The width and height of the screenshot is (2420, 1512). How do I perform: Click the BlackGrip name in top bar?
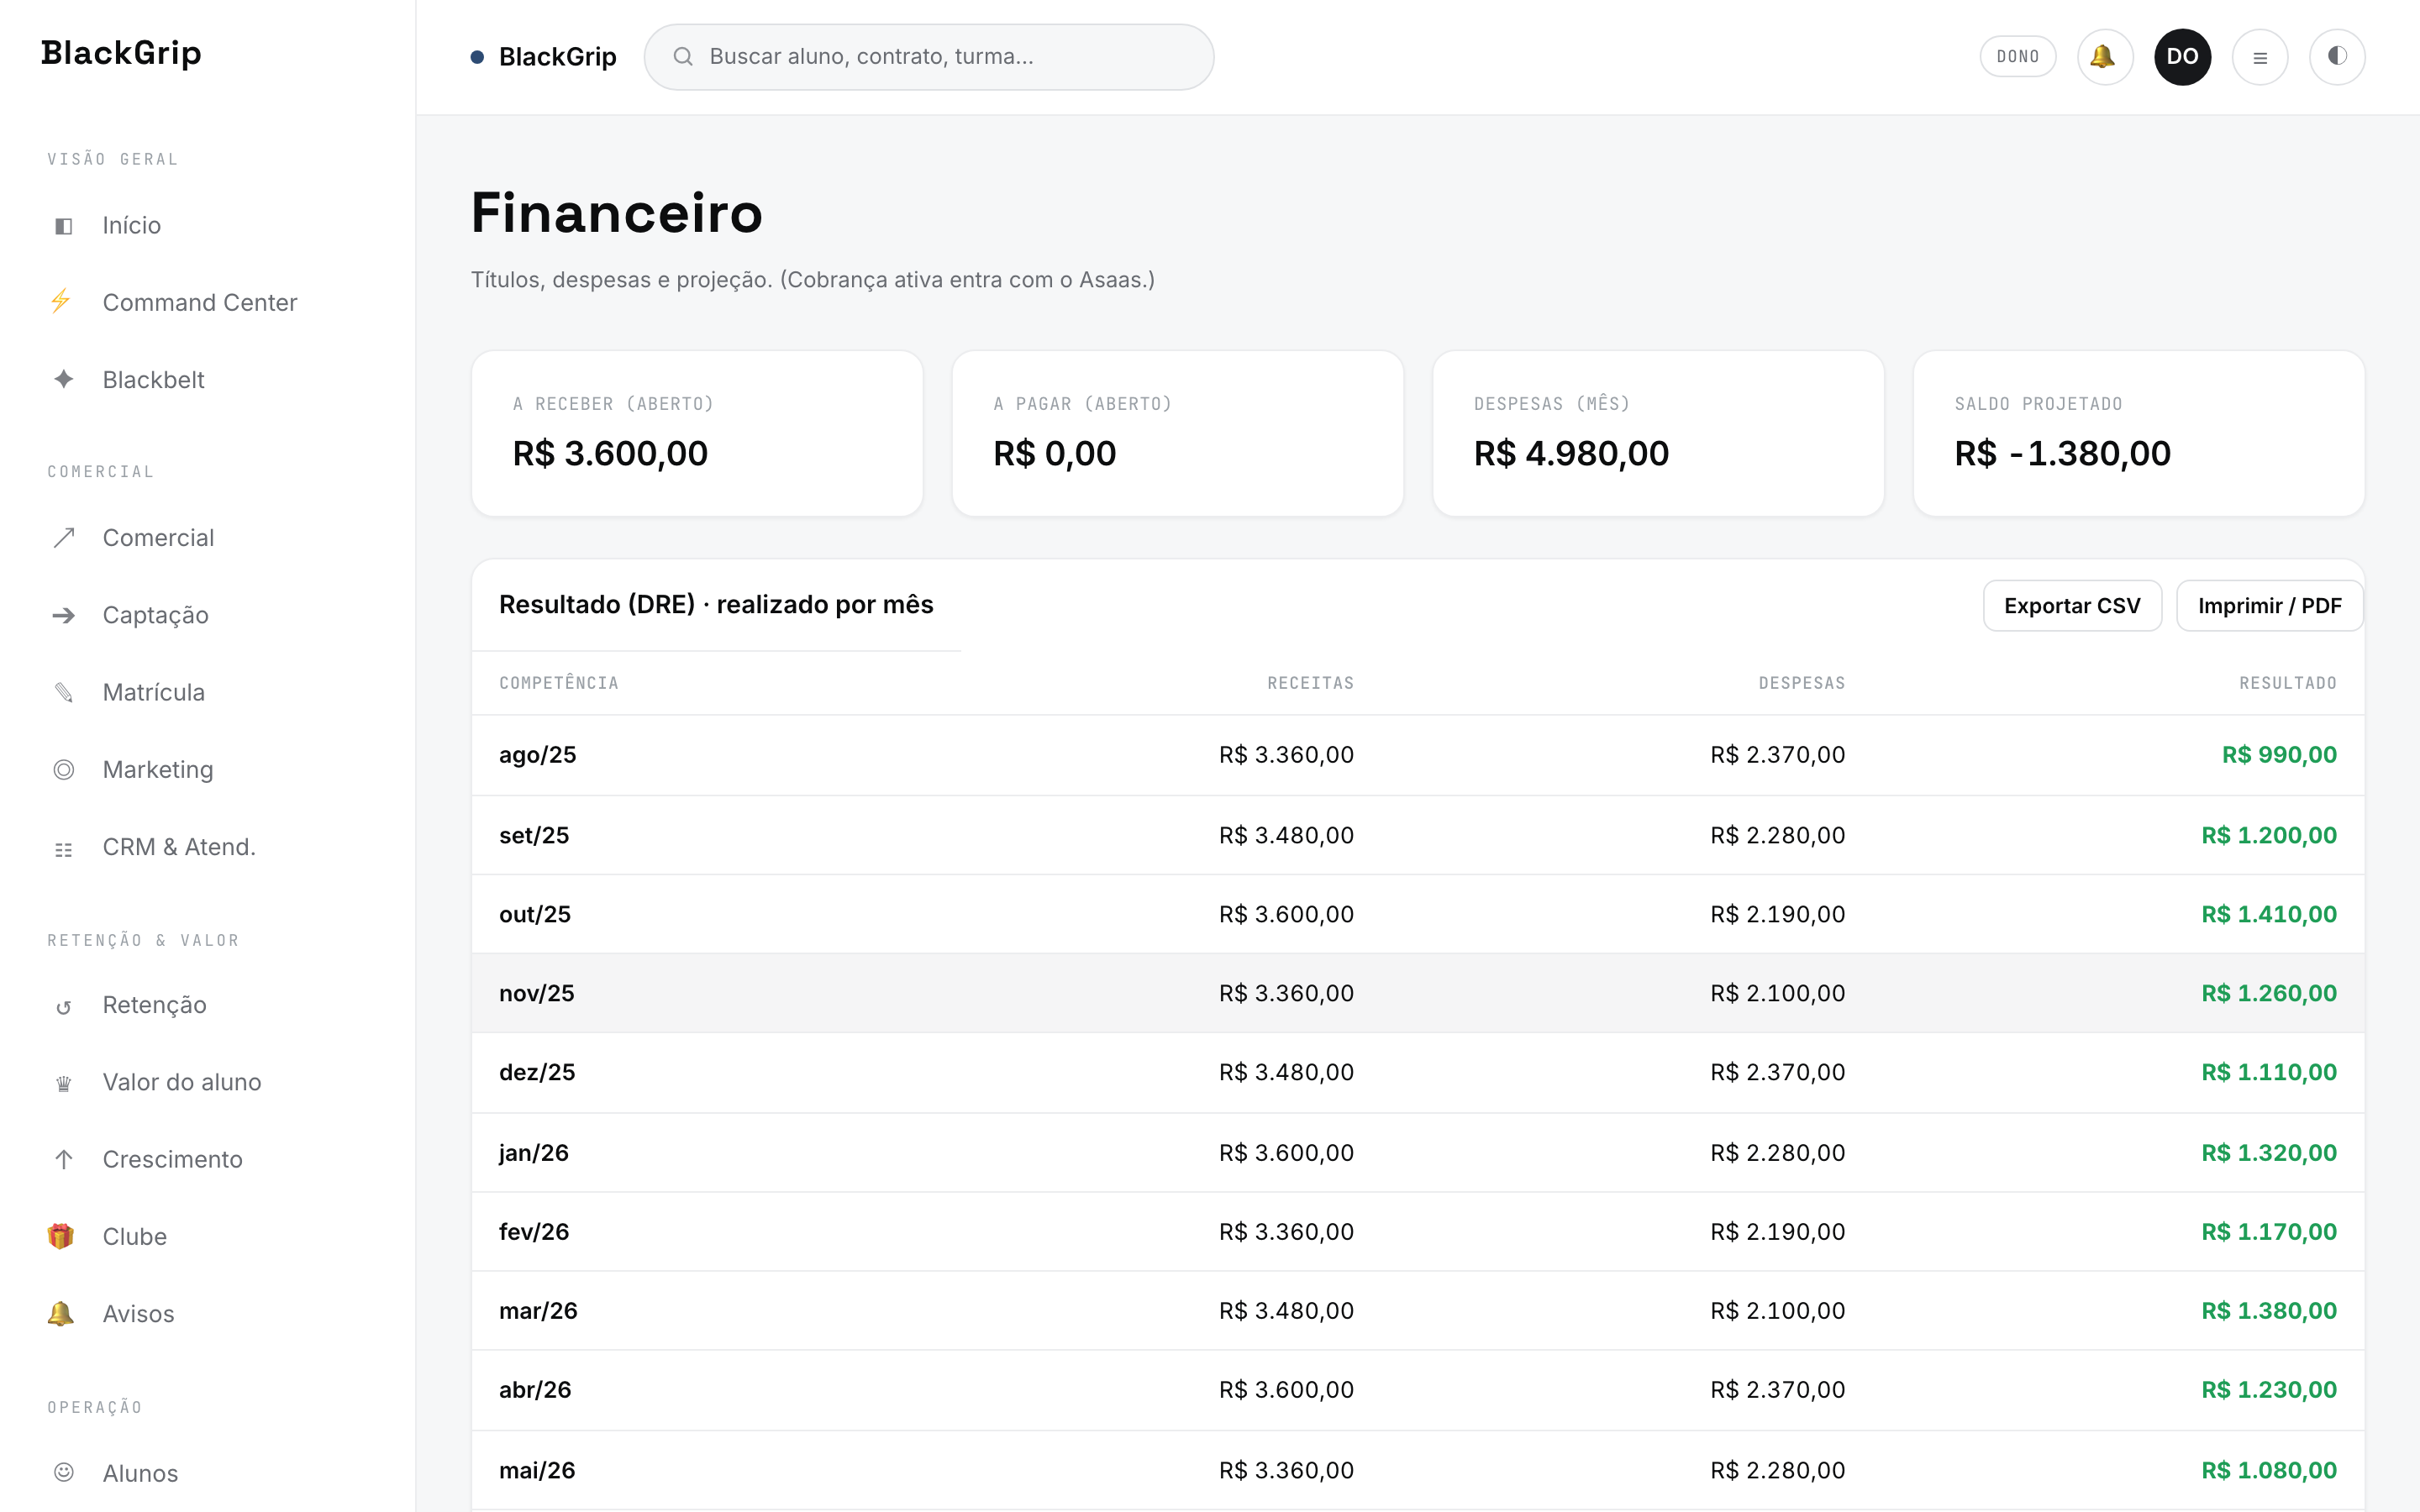click(557, 57)
